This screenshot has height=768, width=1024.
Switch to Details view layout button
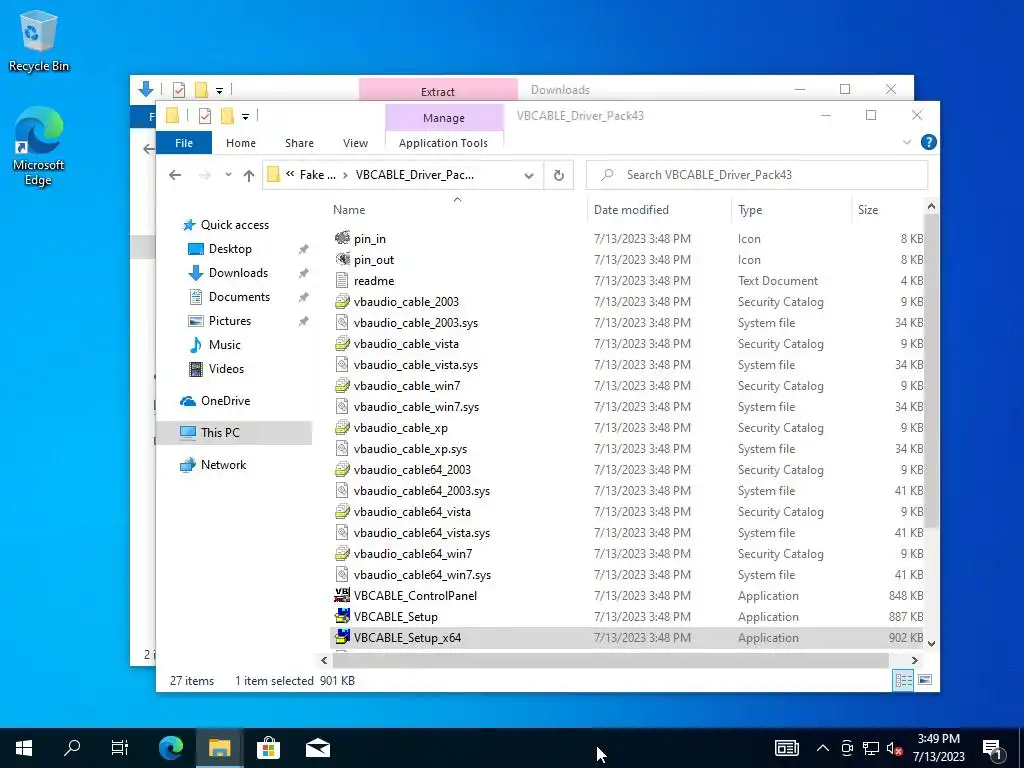(903, 680)
